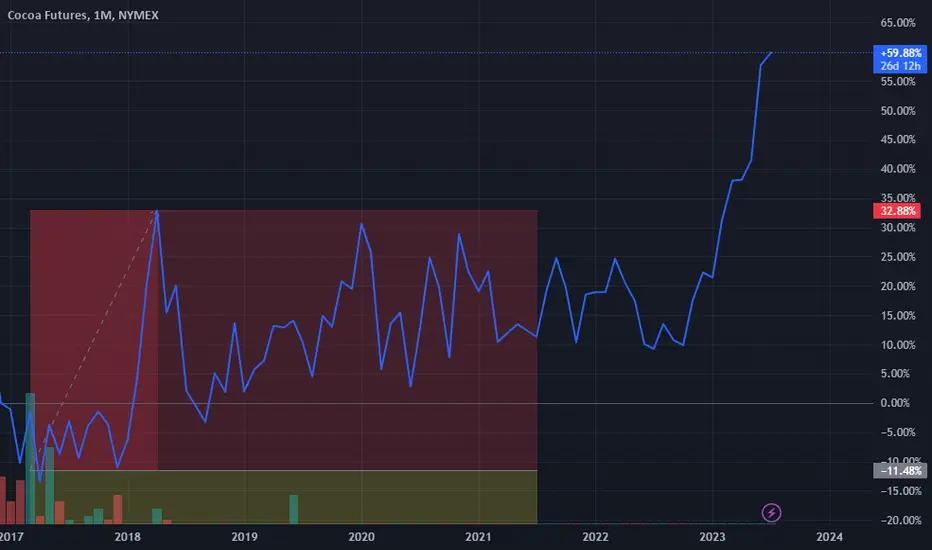Click the 25.00% axis label

tap(898, 257)
